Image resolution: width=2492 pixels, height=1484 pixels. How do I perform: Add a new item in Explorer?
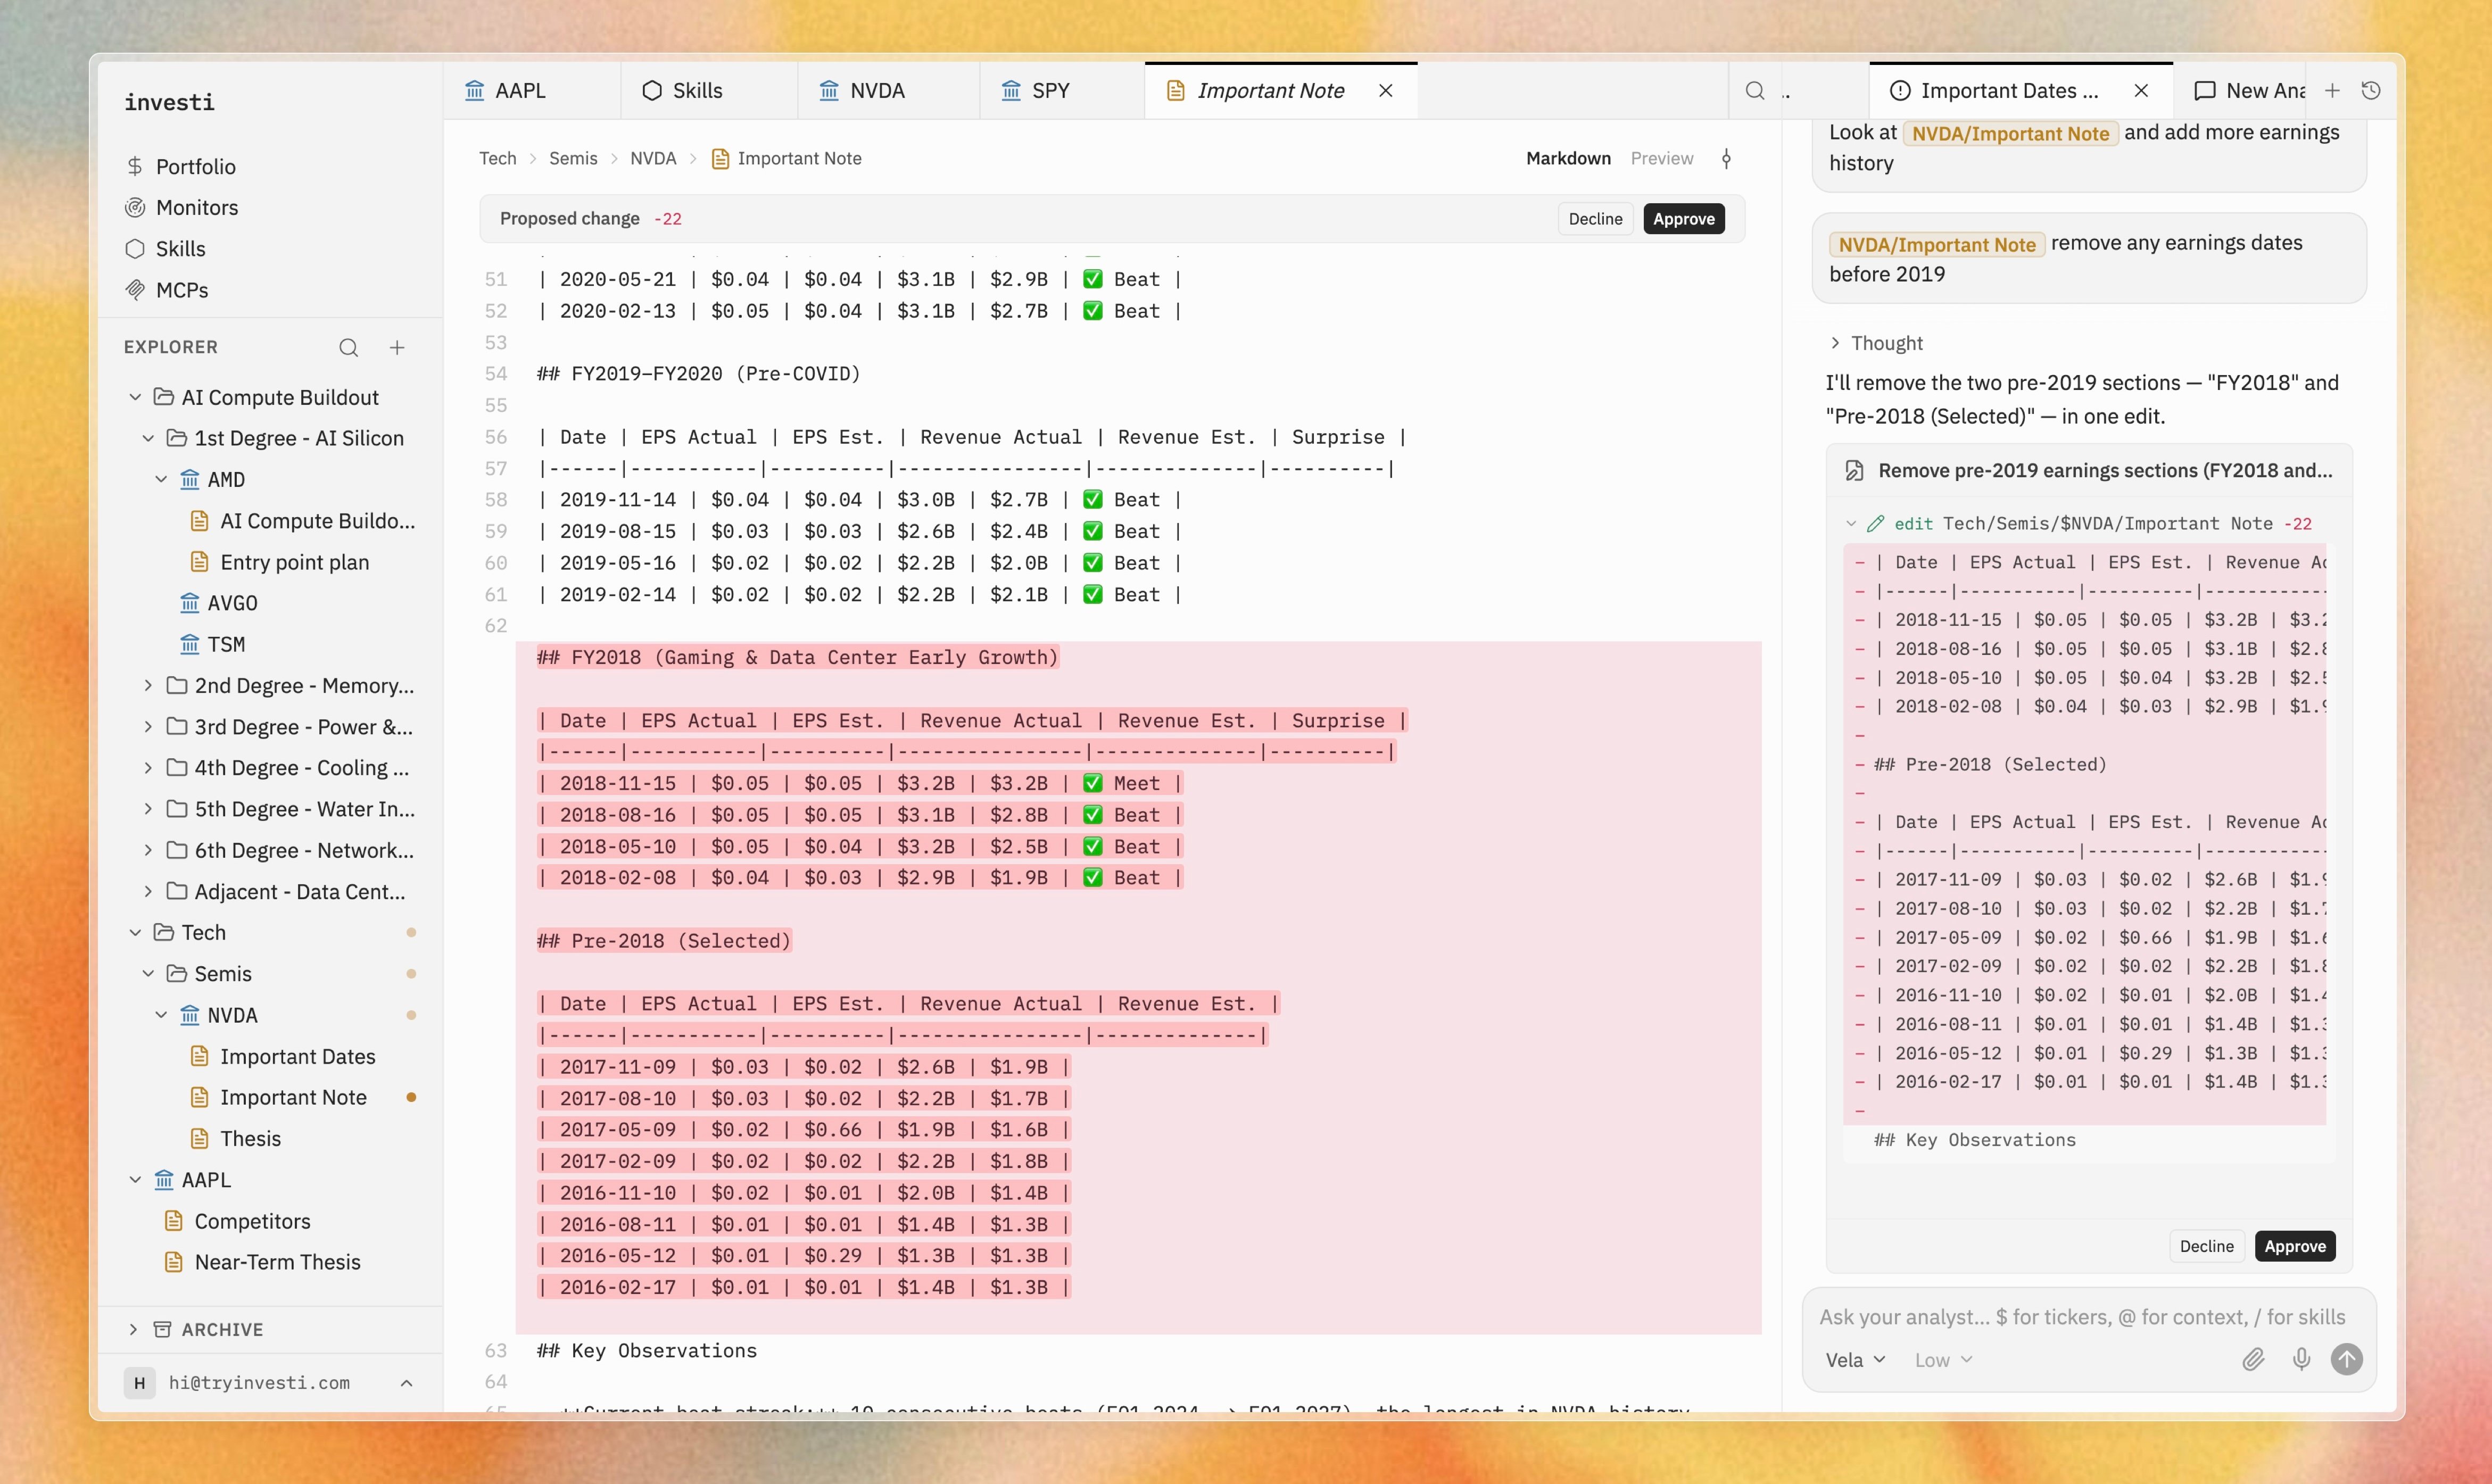(x=397, y=347)
